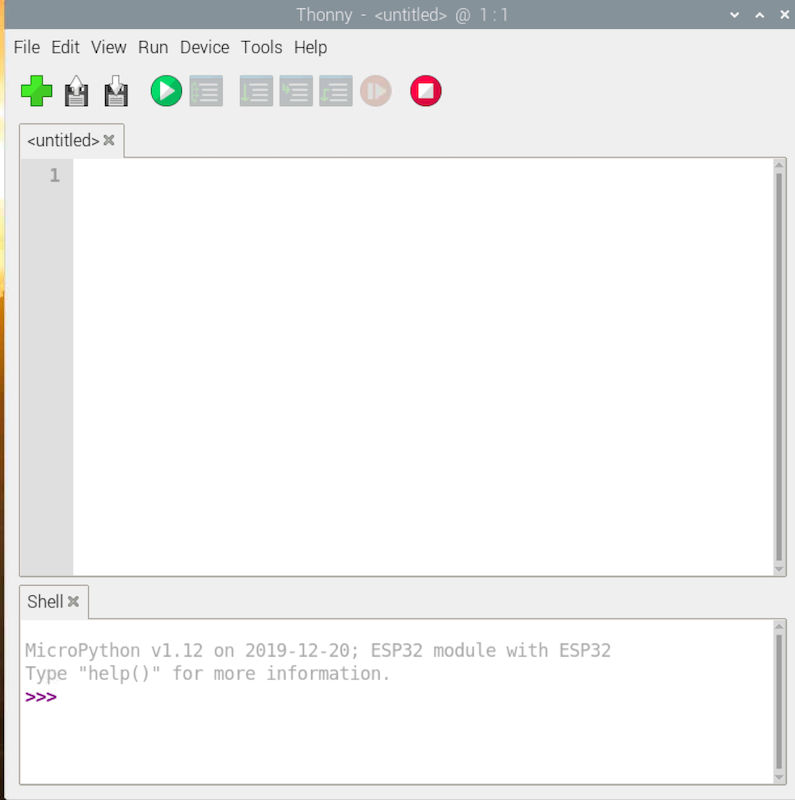Open the View menu

coord(109,47)
